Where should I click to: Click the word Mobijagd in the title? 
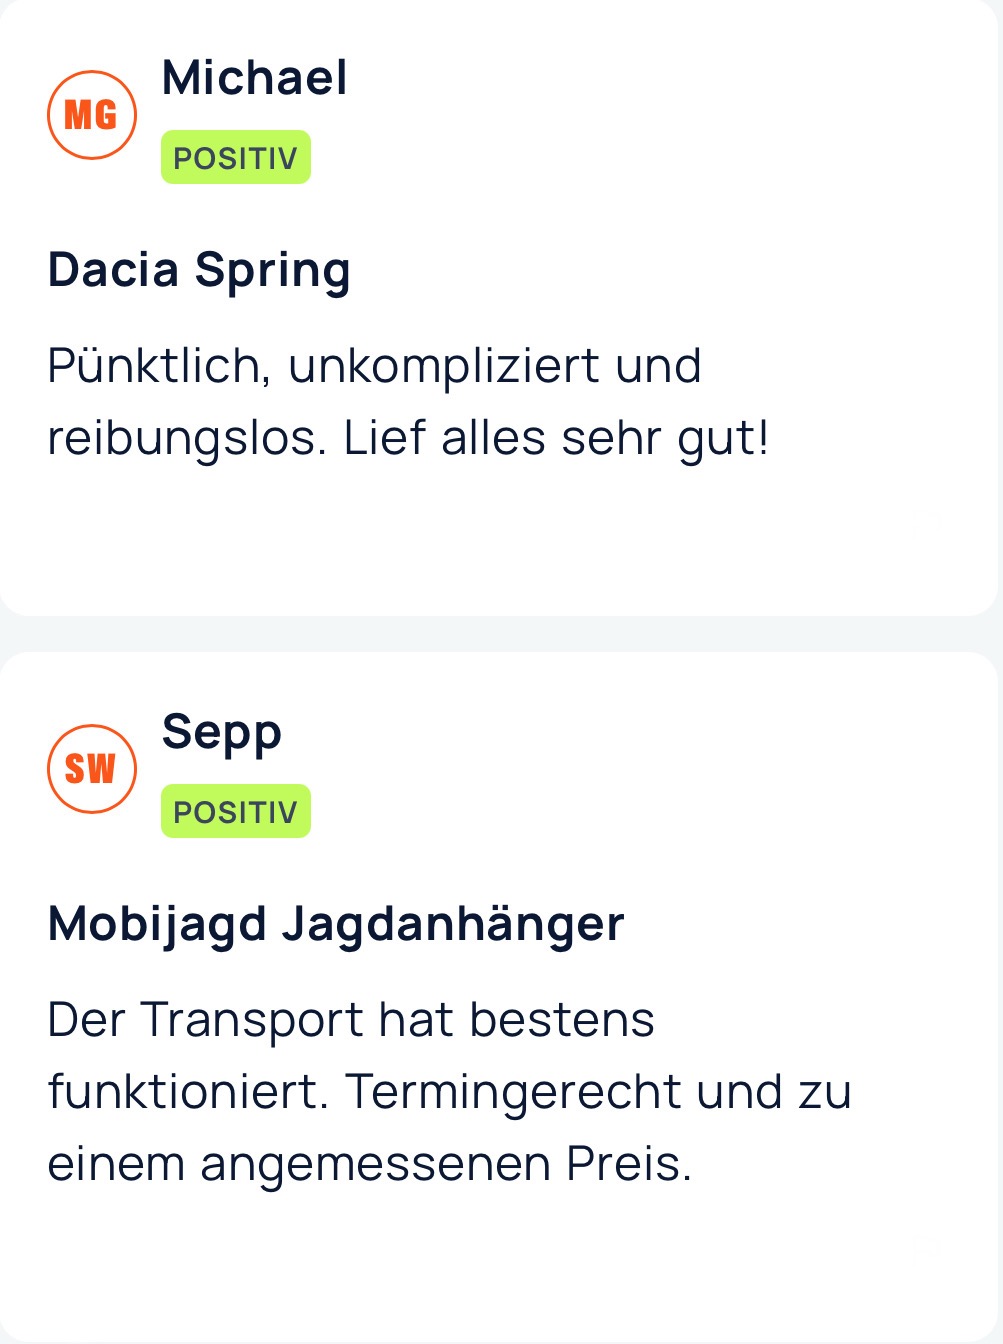[x=157, y=925]
